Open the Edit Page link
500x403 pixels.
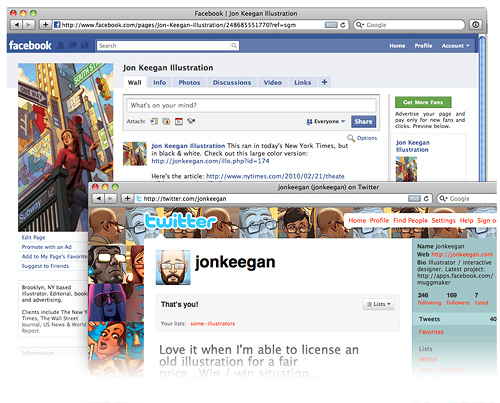point(33,237)
